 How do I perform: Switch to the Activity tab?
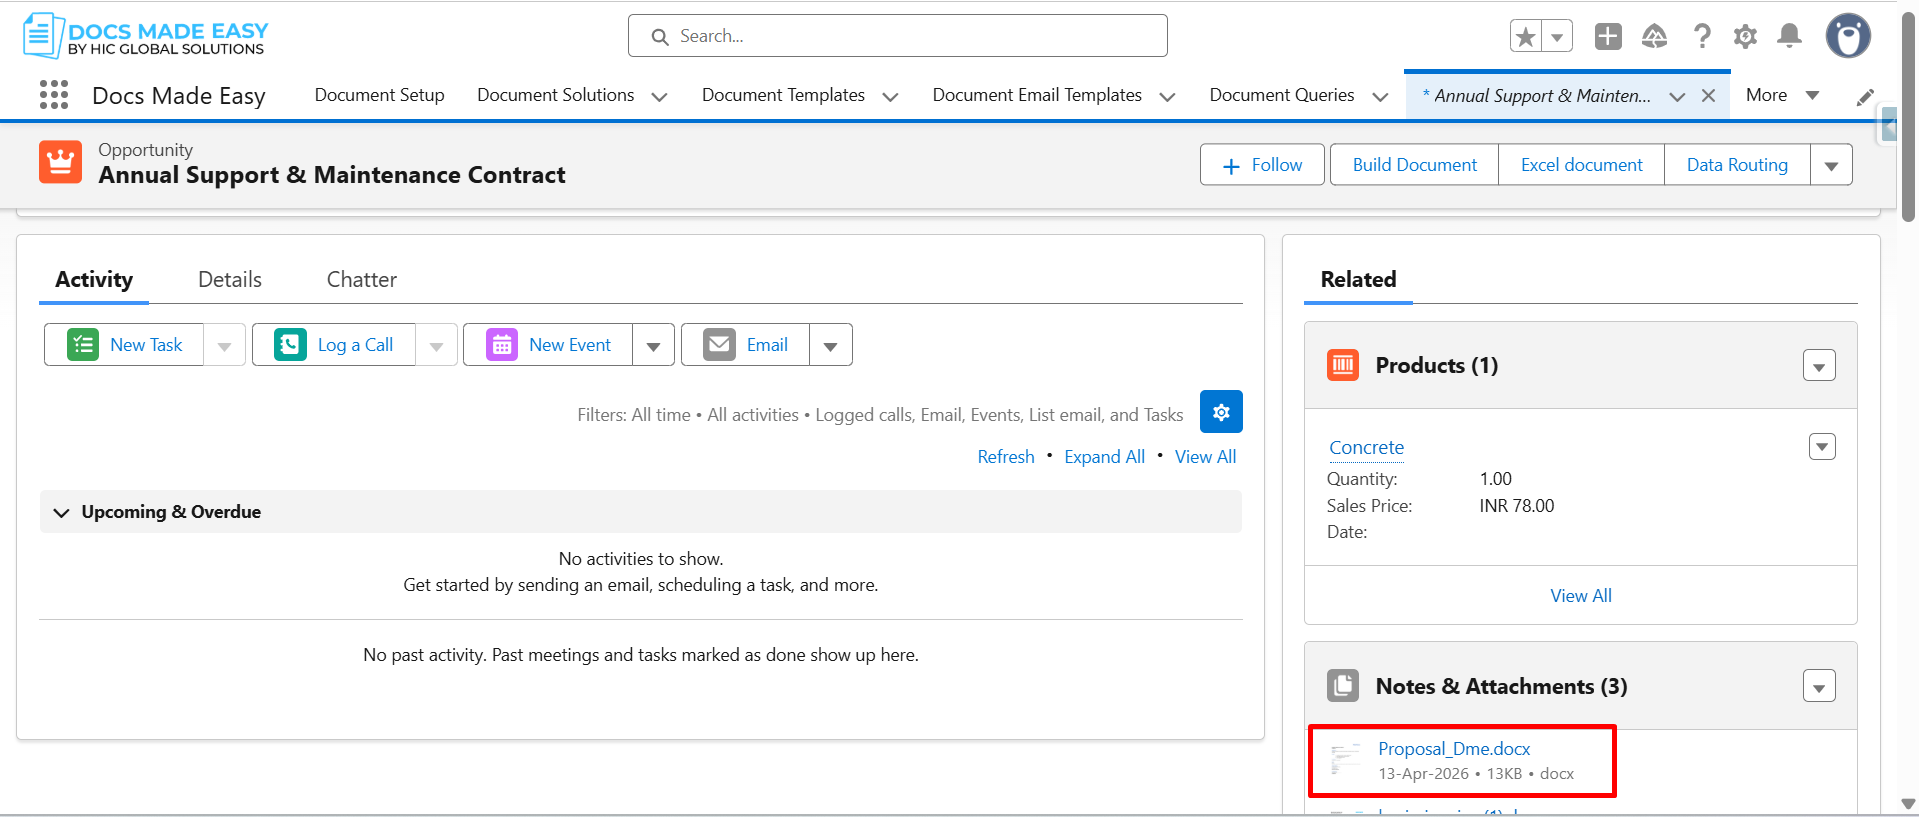pyautogui.click(x=94, y=280)
